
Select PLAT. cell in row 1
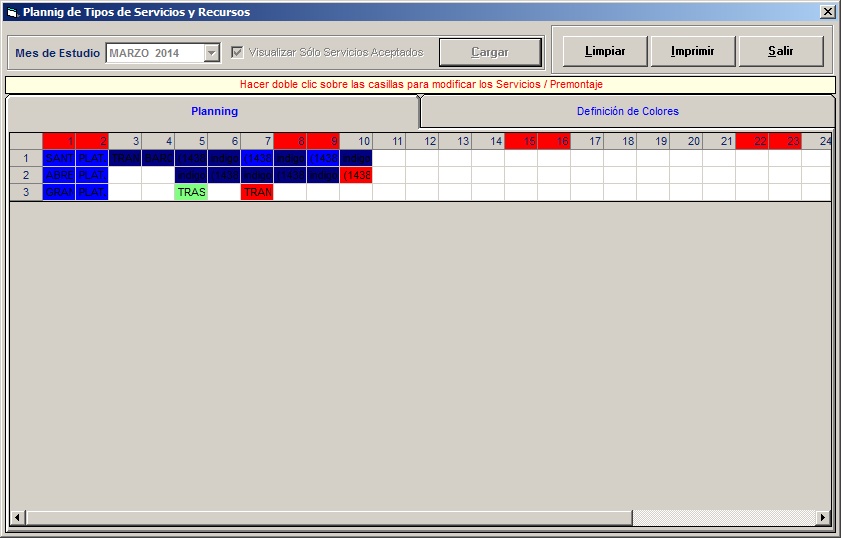click(92, 158)
